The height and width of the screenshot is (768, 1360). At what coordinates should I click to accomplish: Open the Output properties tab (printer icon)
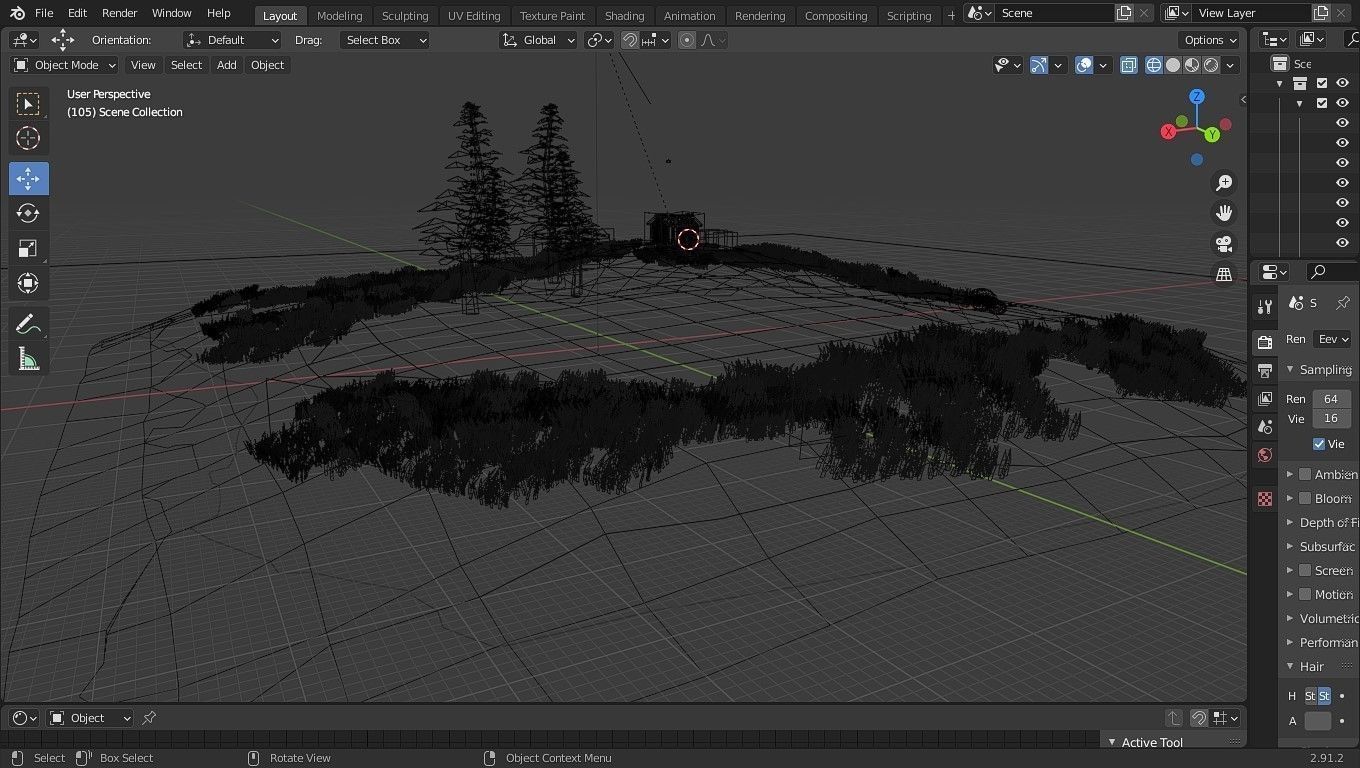1265,371
